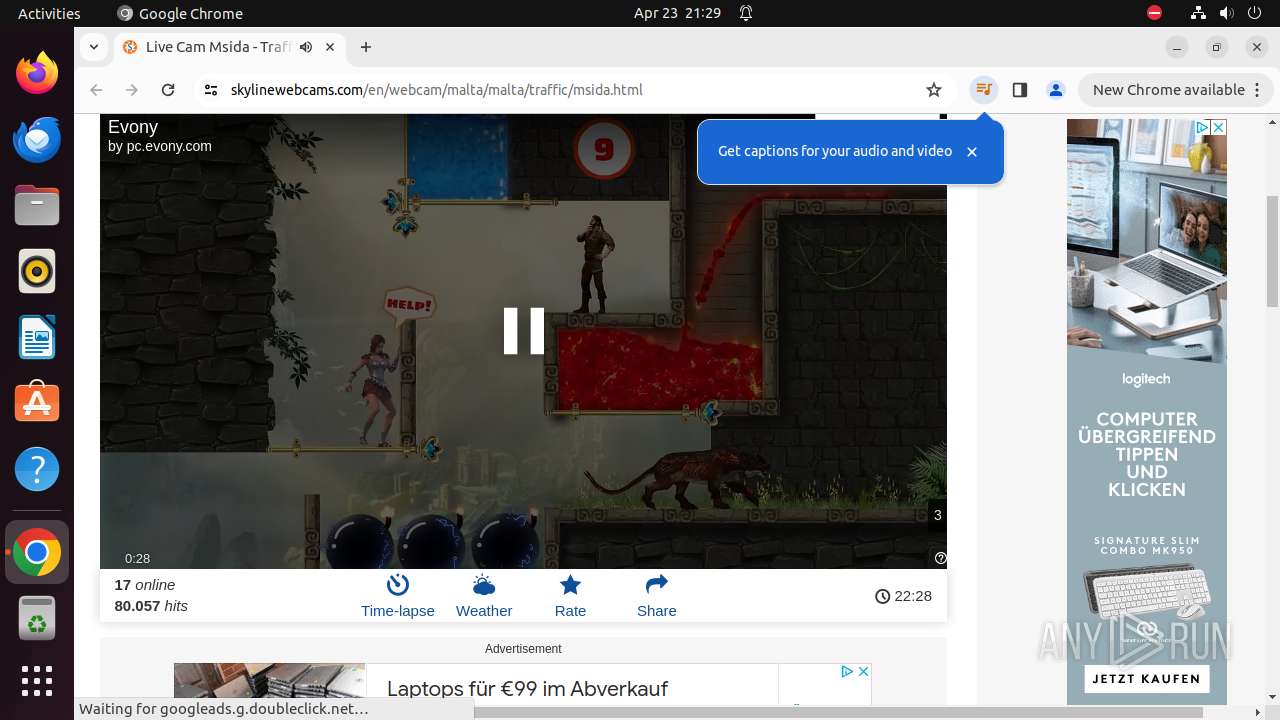Open the Trash in dock
Viewport: 1280px width, 720px height.
pyautogui.click(x=37, y=618)
